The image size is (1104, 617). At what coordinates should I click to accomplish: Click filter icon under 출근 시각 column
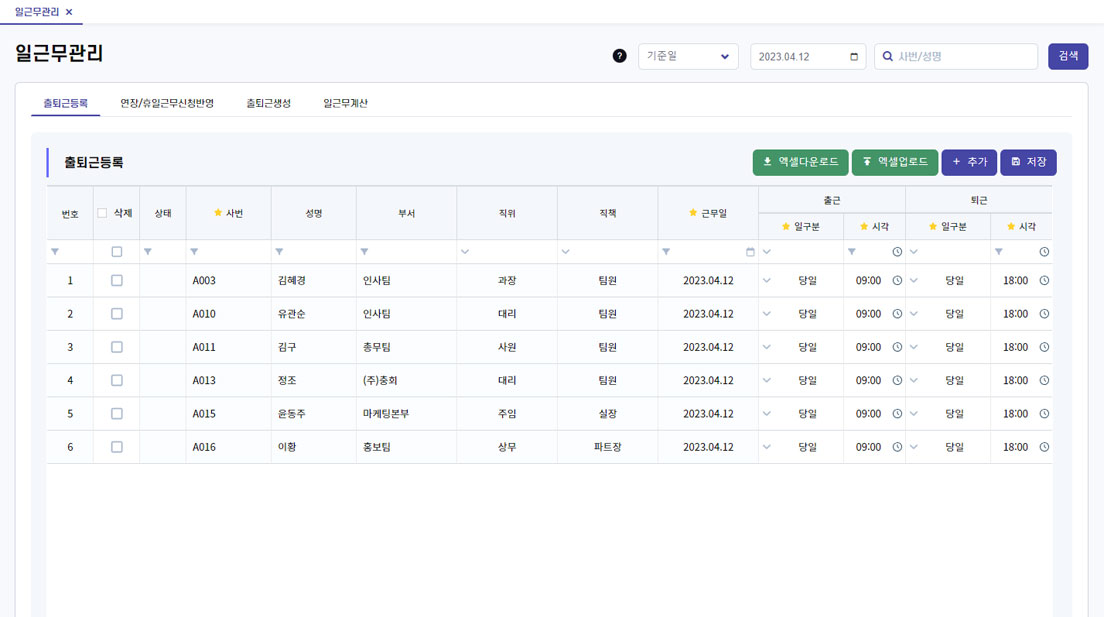coord(852,251)
